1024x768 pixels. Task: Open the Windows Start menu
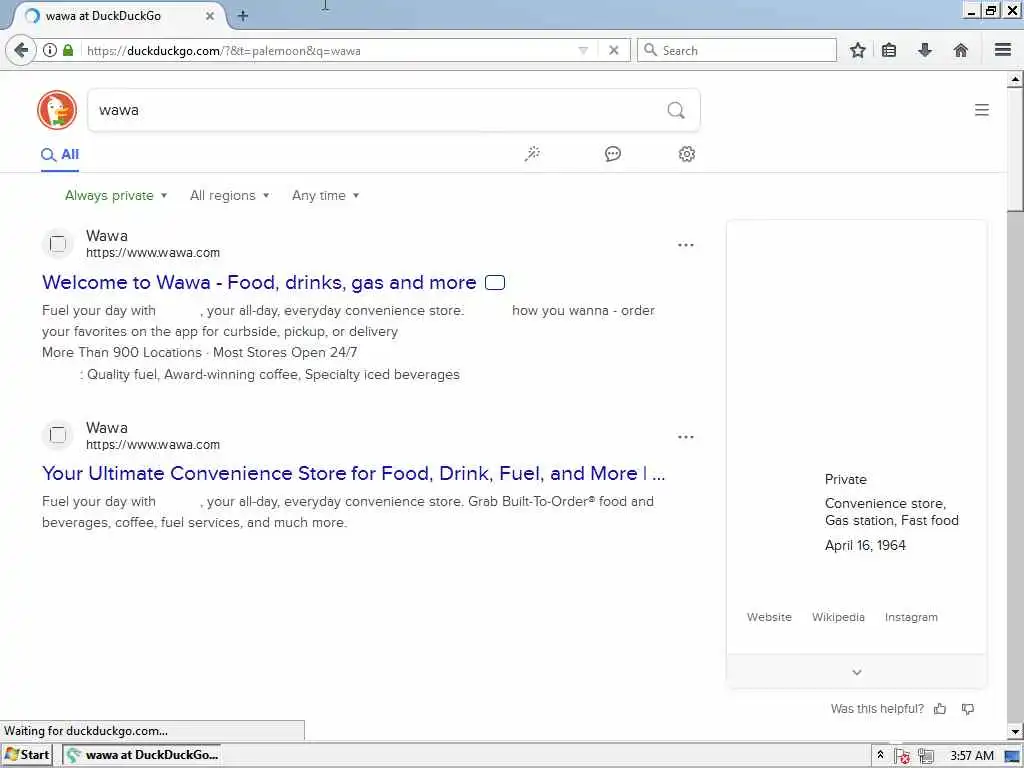click(x=27, y=756)
